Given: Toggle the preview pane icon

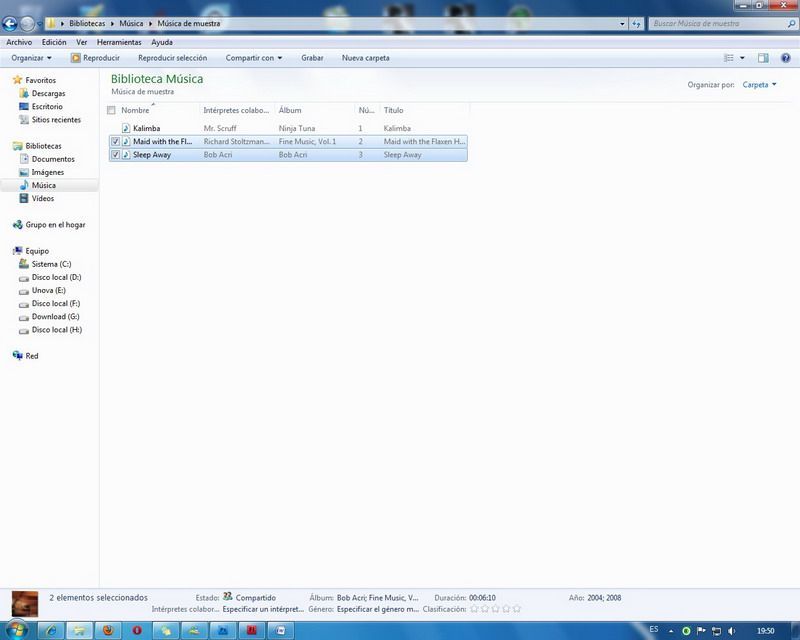Looking at the screenshot, I should coord(763,58).
